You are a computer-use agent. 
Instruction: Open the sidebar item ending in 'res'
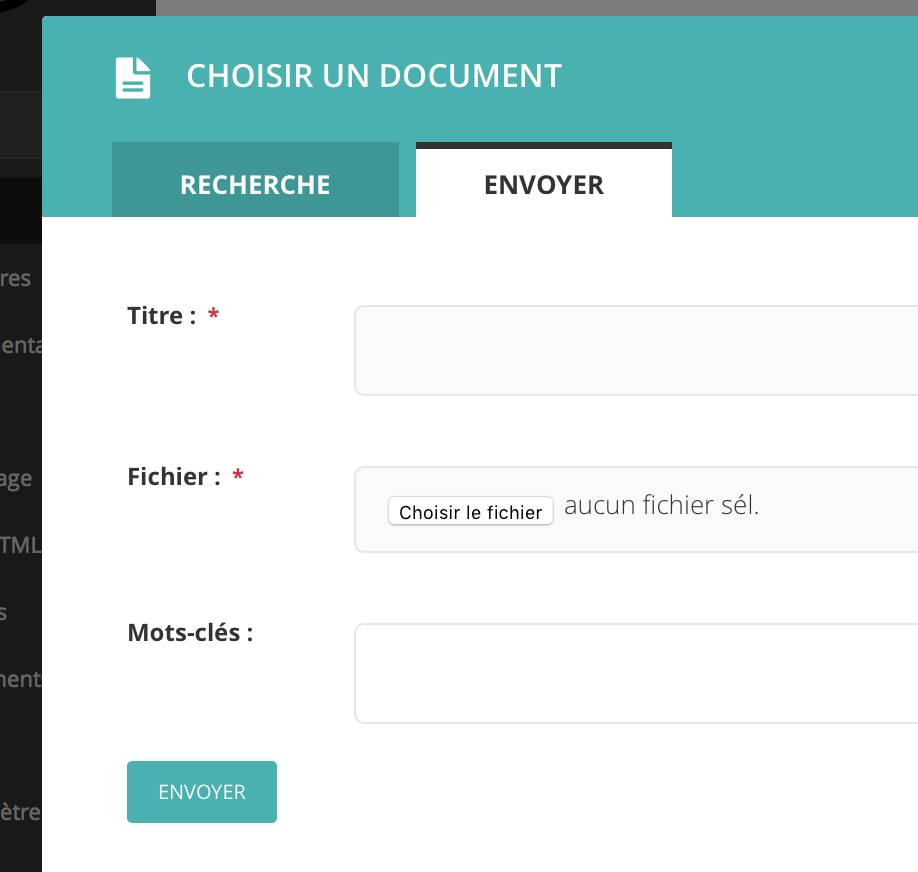coord(17,278)
